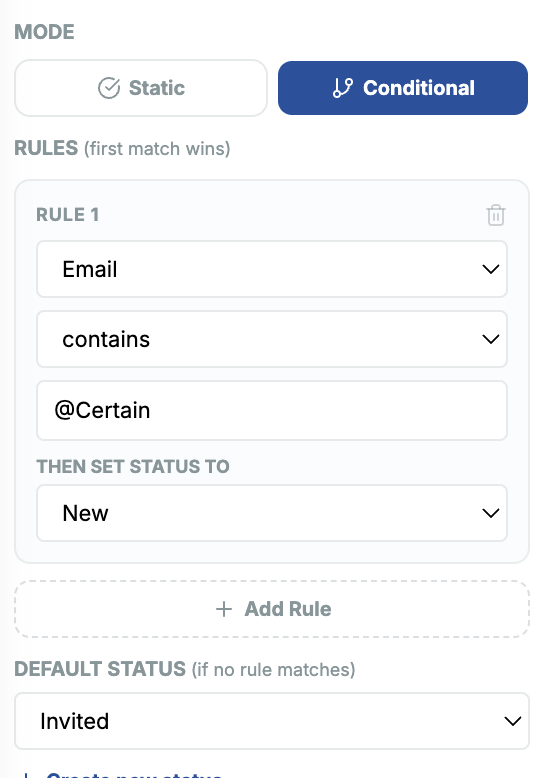The height and width of the screenshot is (778, 548).
Task: Delete Rule 1 with the trash icon
Action: tap(495, 215)
